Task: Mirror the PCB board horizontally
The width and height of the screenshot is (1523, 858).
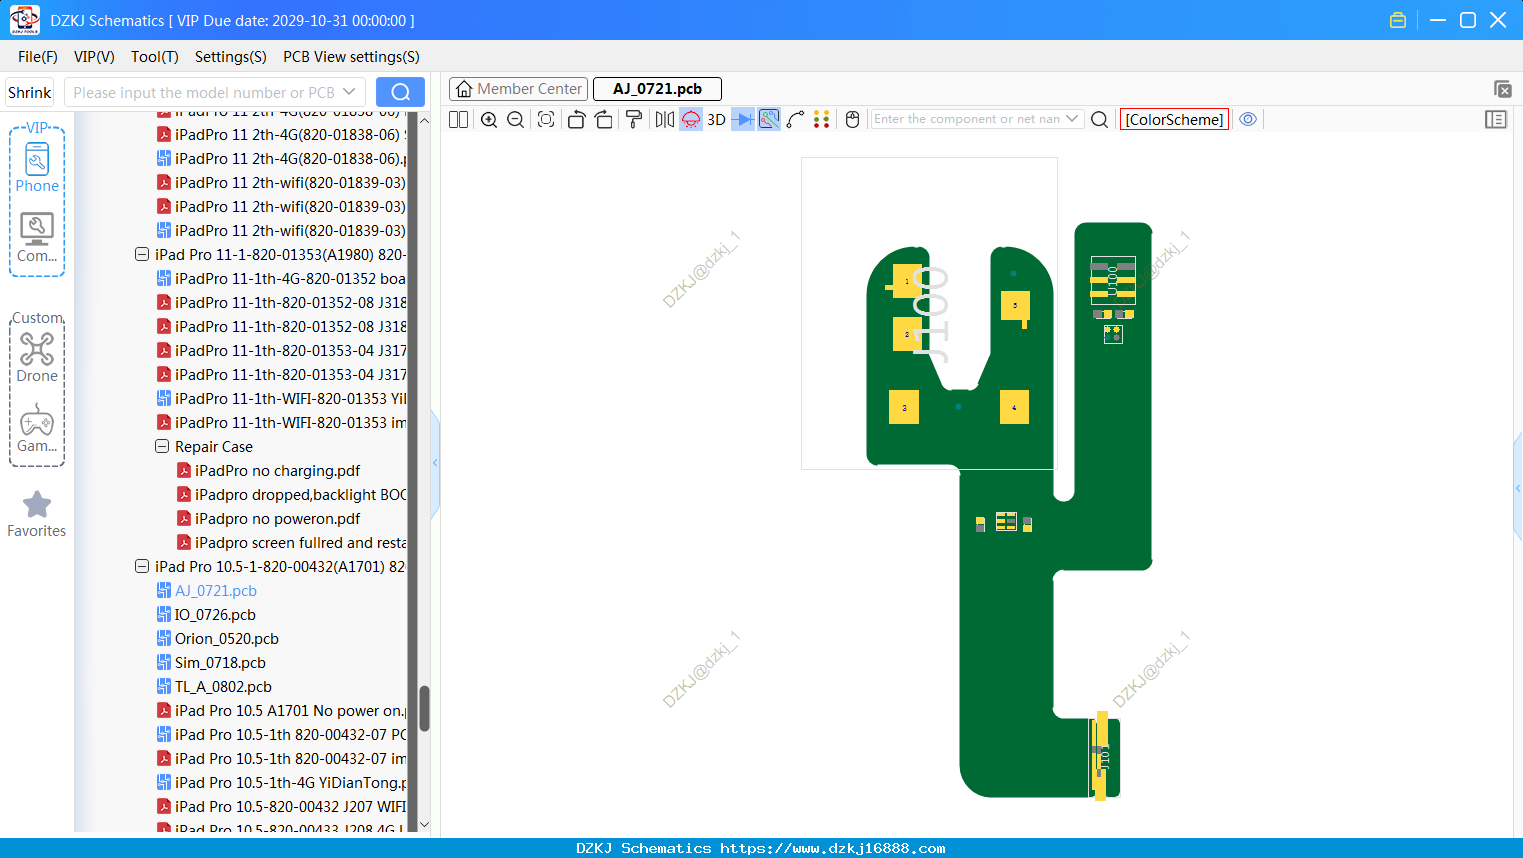Action: click(665, 119)
